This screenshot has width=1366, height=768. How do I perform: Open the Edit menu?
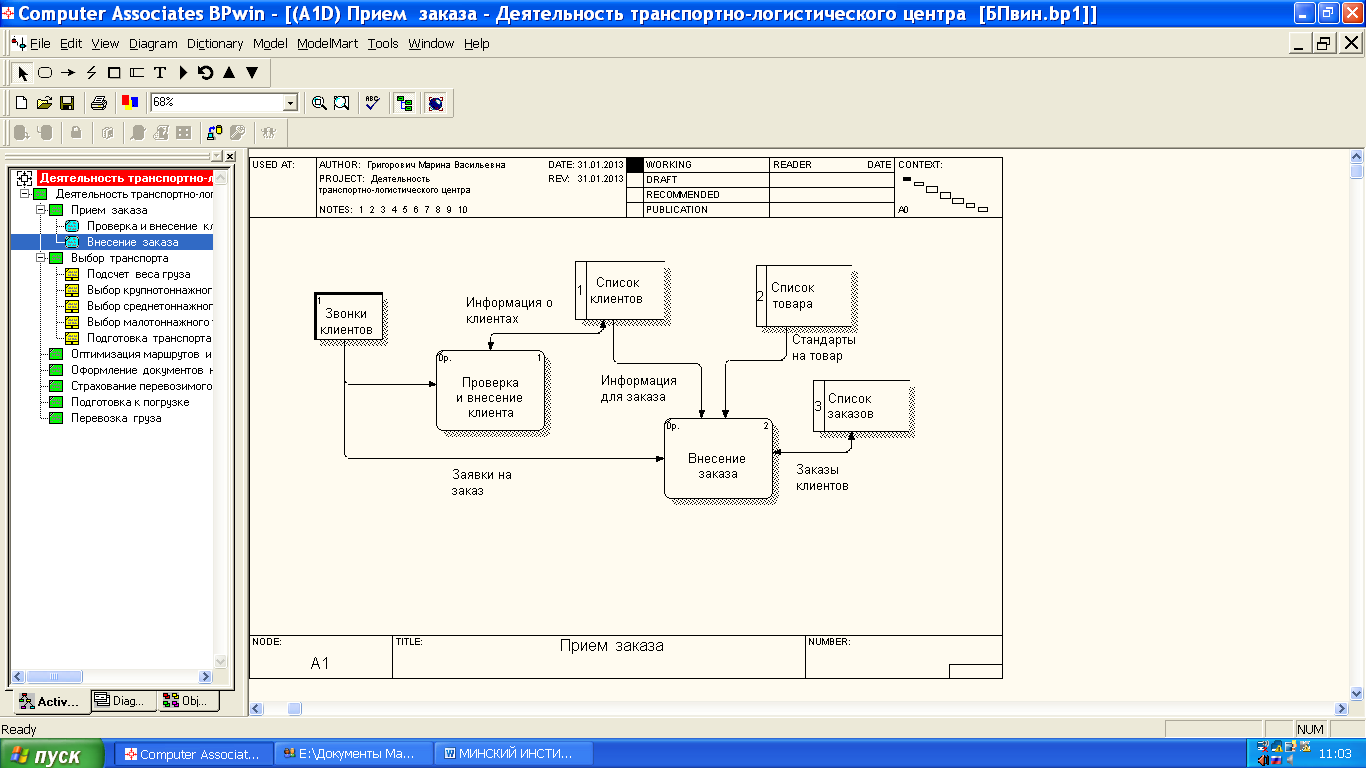[x=71, y=44]
